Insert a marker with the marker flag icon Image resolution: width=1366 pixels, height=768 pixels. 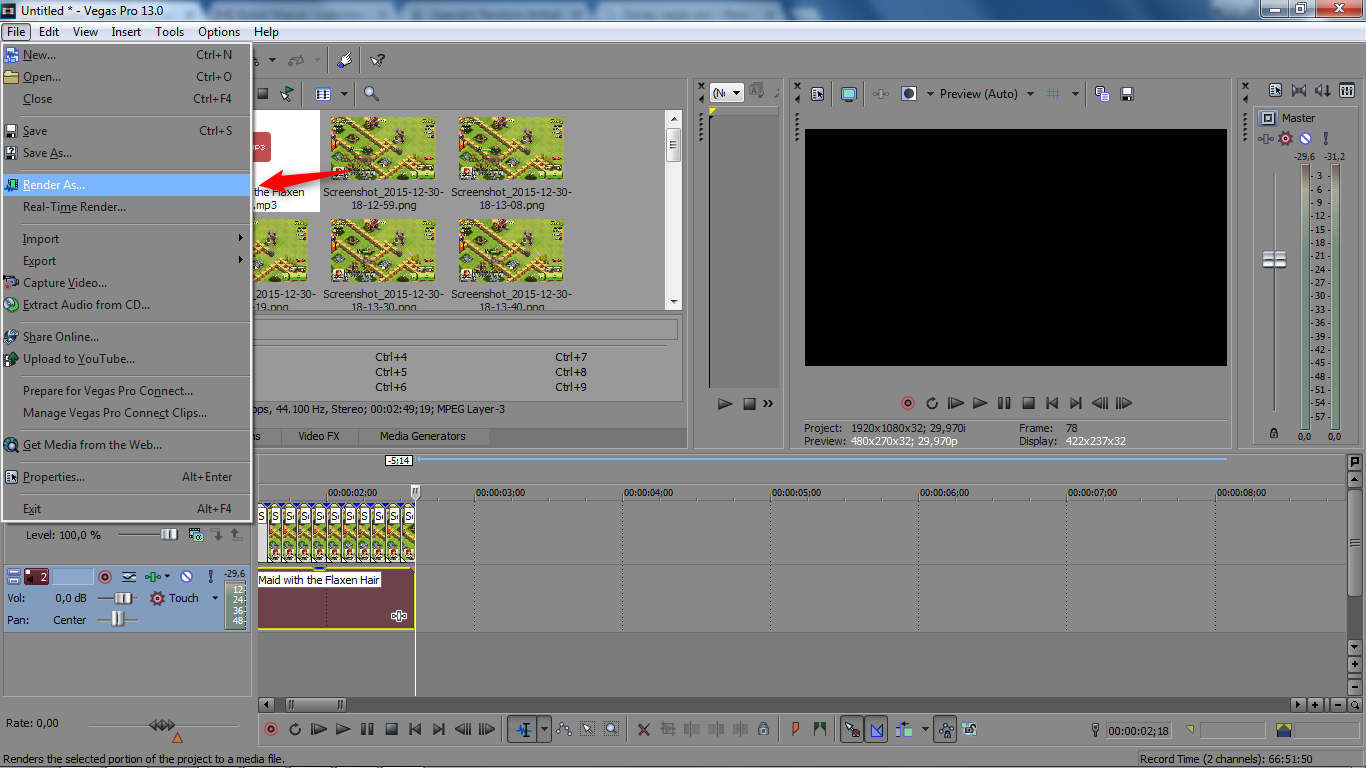click(x=796, y=730)
